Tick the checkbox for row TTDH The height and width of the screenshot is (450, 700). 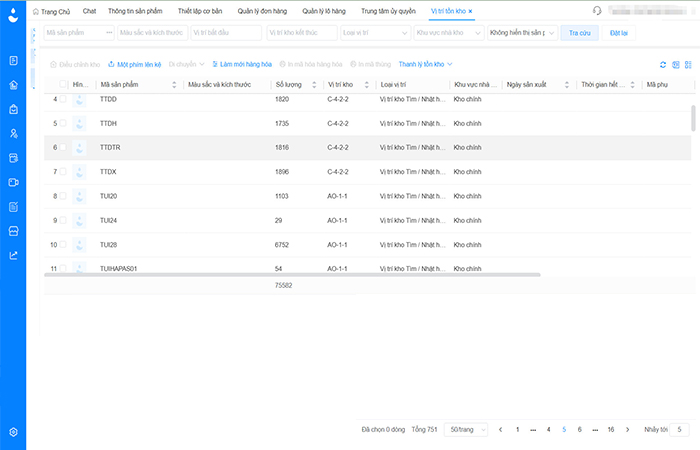click(x=63, y=123)
